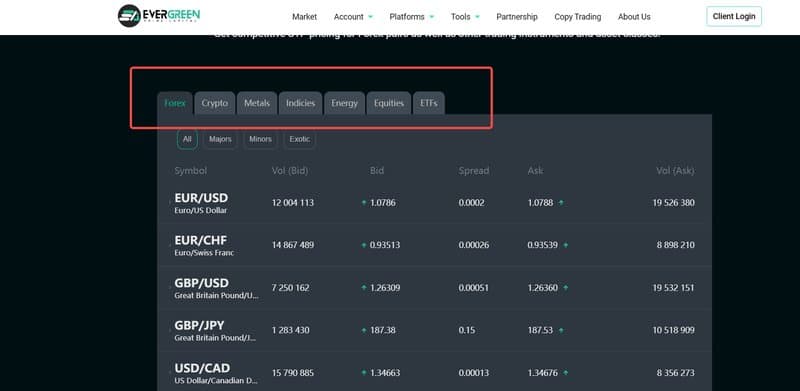Viewport: 800px width, 391px height.
Task: Filter pairs by Majors
Action: pyautogui.click(x=220, y=139)
